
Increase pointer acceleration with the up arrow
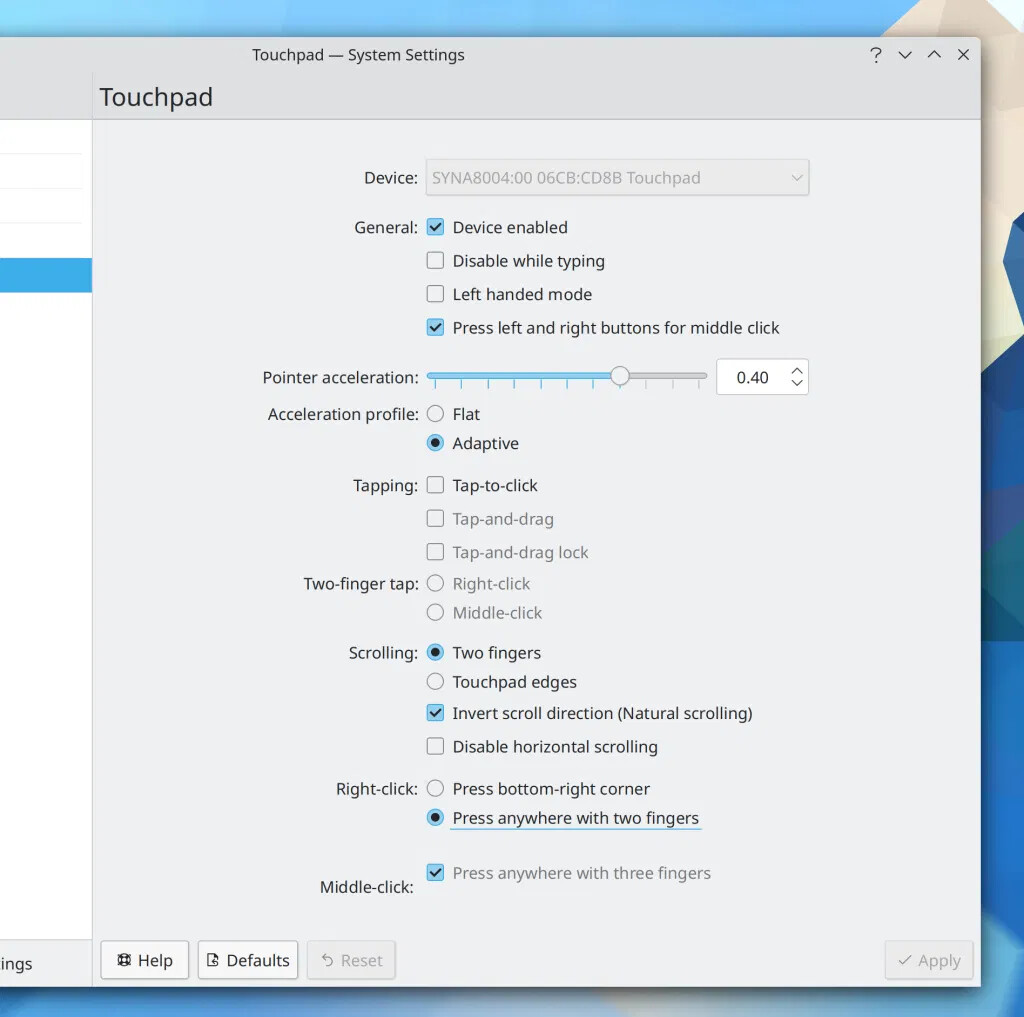click(797, 370)
